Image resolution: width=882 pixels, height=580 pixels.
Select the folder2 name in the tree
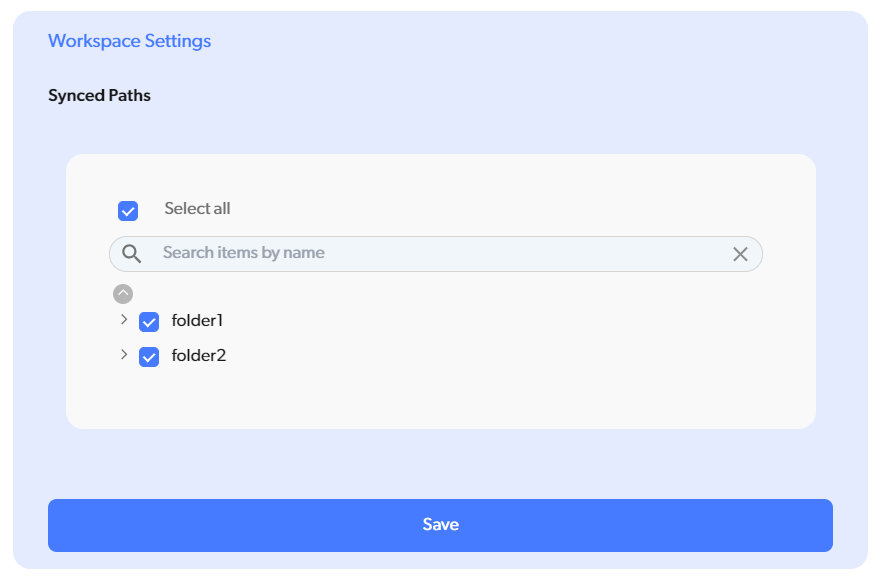(x=199, y=355)
